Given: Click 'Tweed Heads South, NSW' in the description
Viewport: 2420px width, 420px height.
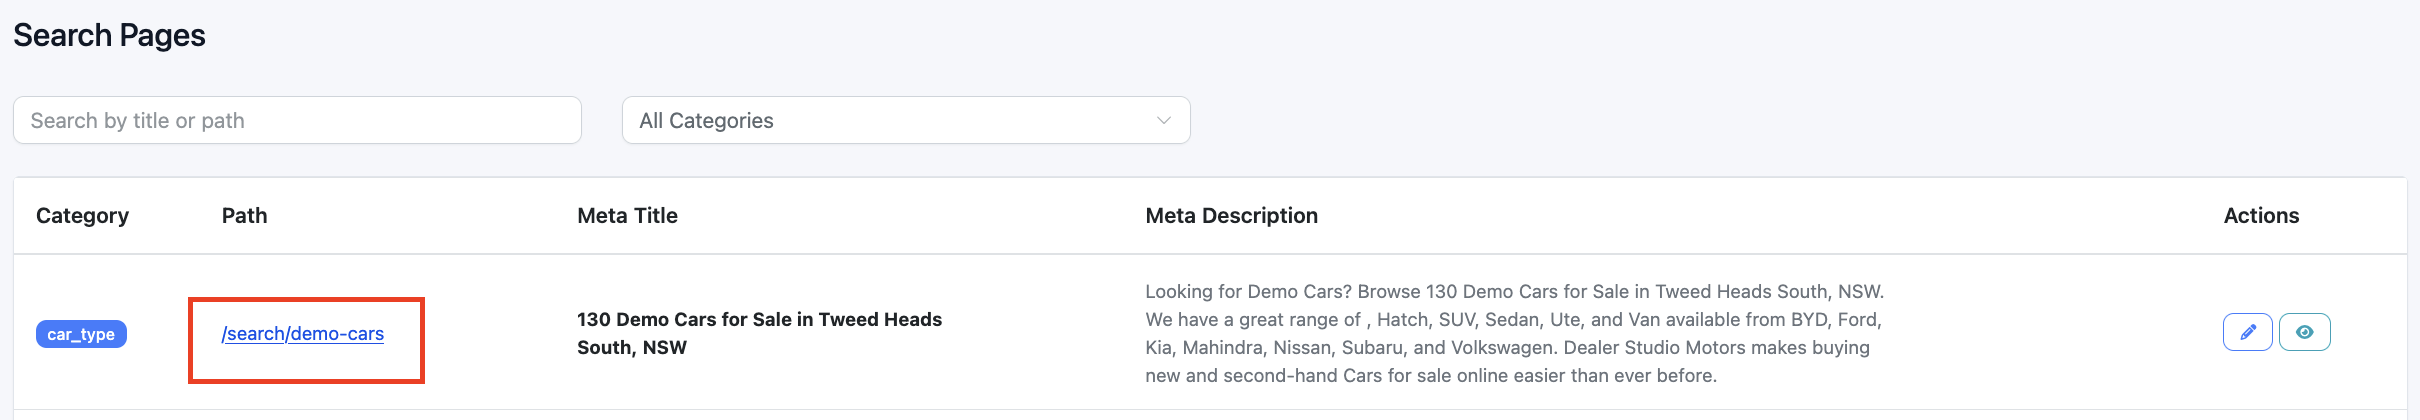Looking at the screenshot, I should (1769, 292).
